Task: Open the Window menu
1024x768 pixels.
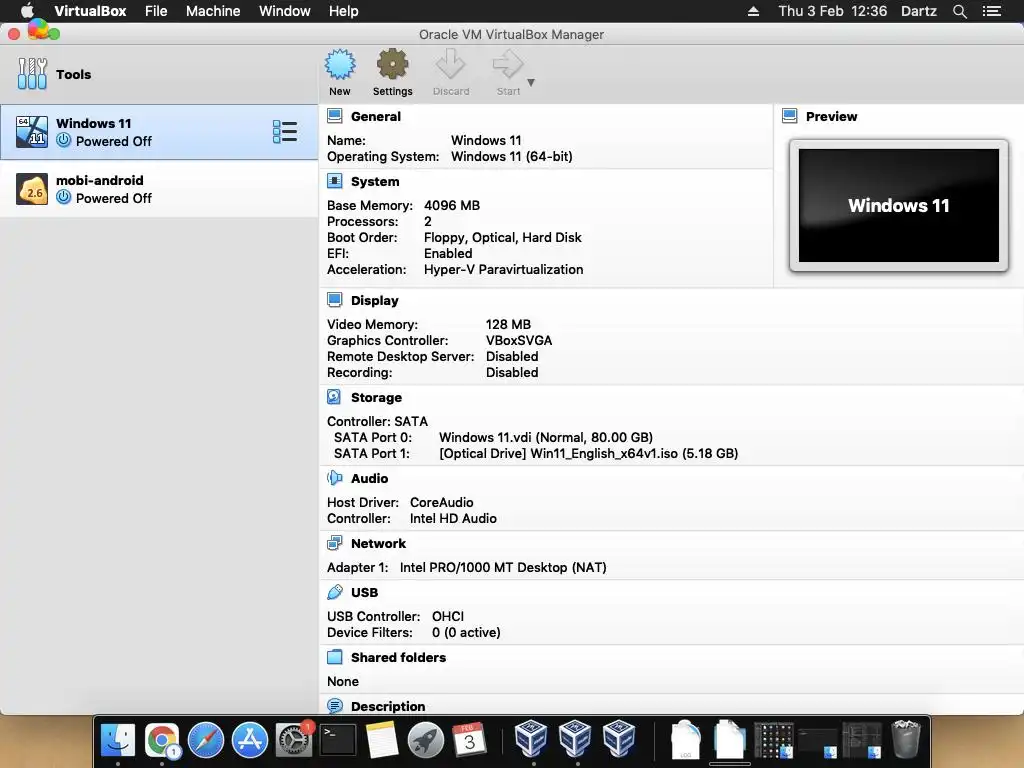Action: click(x=285, y=11)
